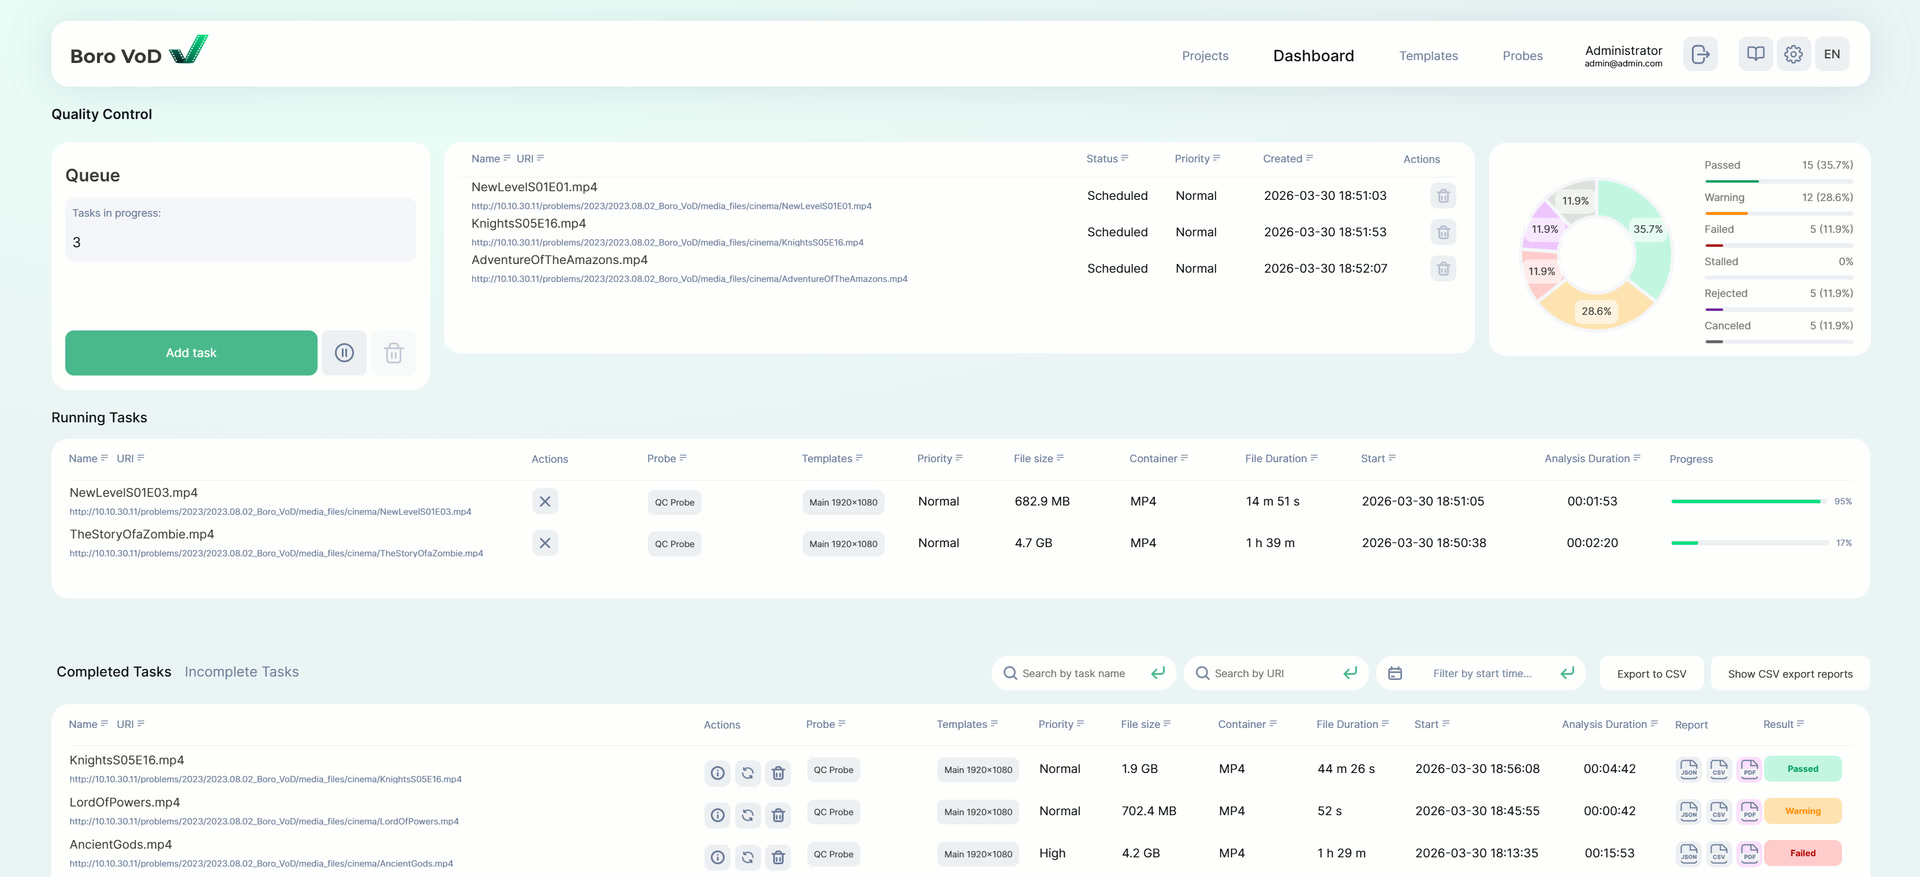Click Export to CSV button
Image resolution: width=1920 pixels, height=877 pixels.
pos(1651,674)
